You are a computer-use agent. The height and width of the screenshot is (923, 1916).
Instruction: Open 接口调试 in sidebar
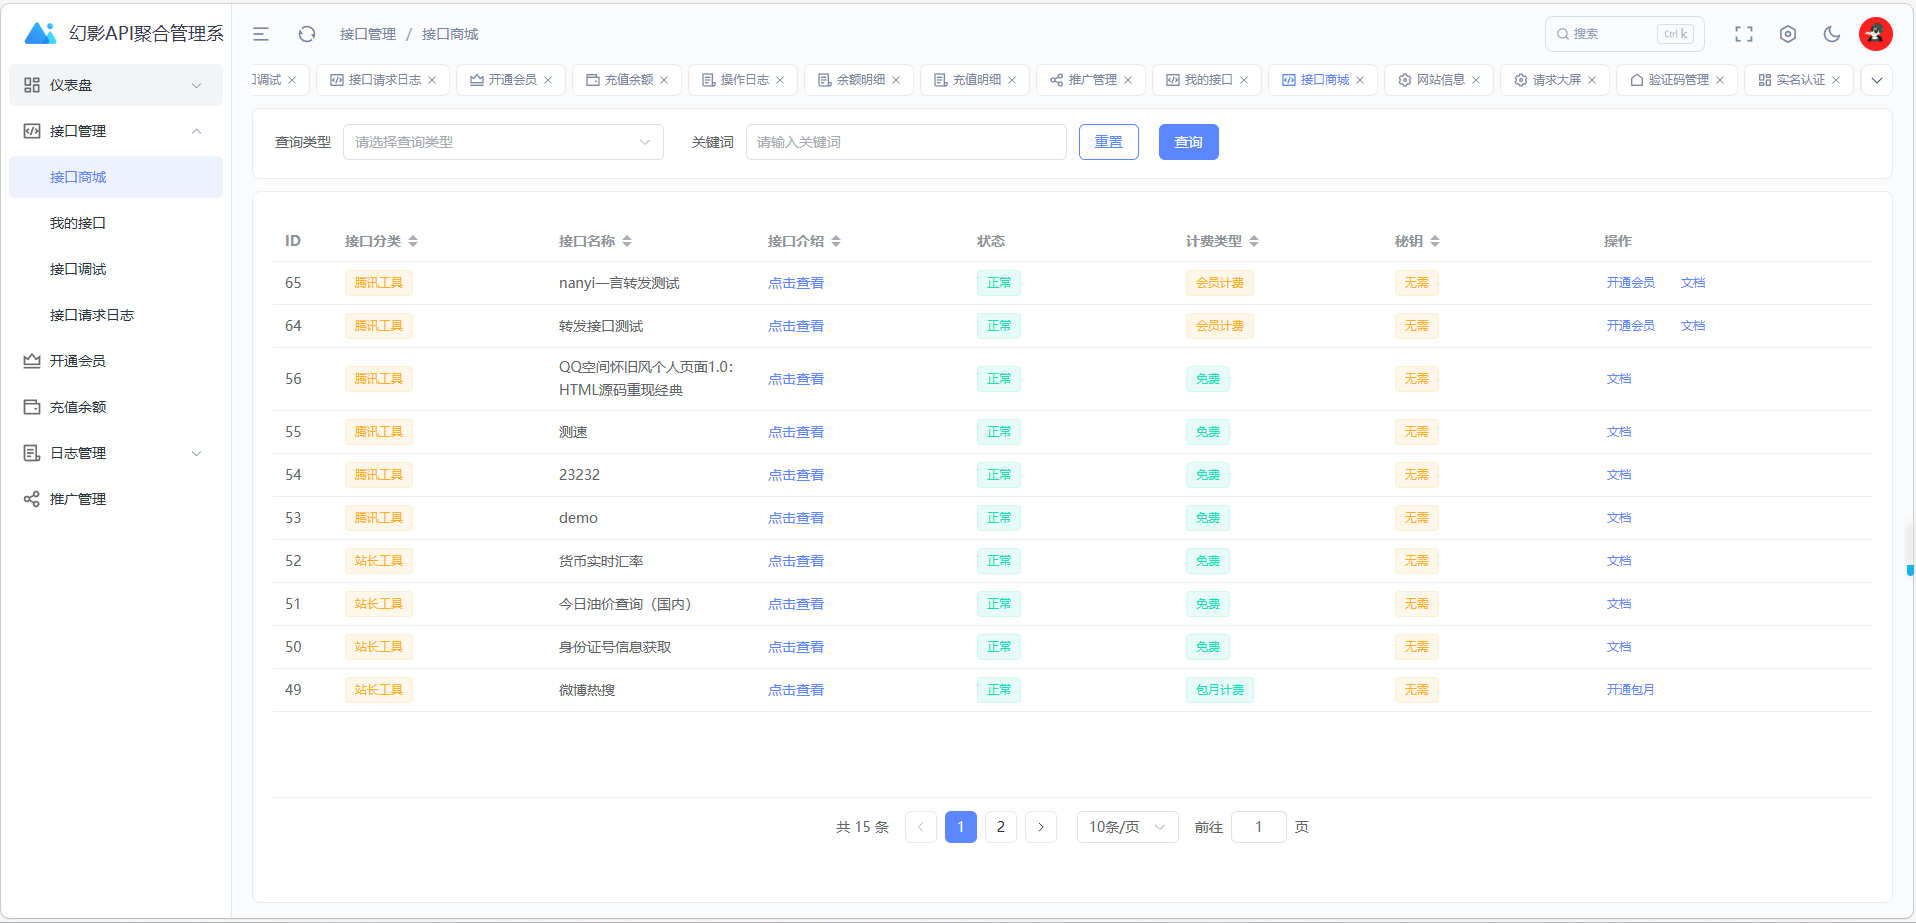click(x=116, y=269)
